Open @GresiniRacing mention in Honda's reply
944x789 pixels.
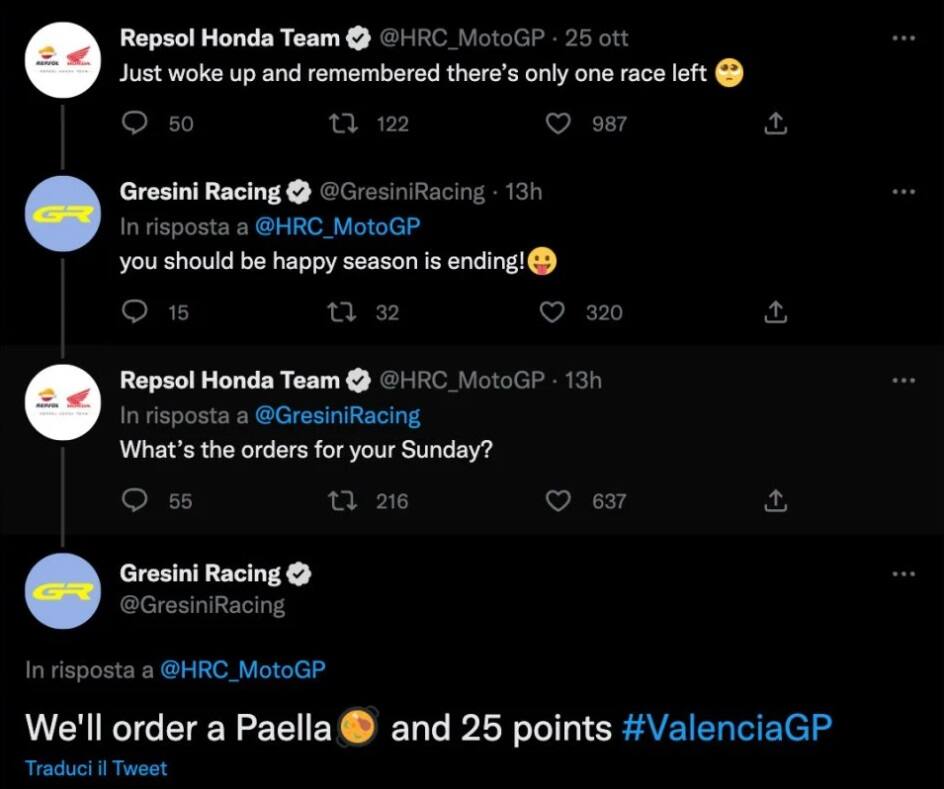pos(338,415)
